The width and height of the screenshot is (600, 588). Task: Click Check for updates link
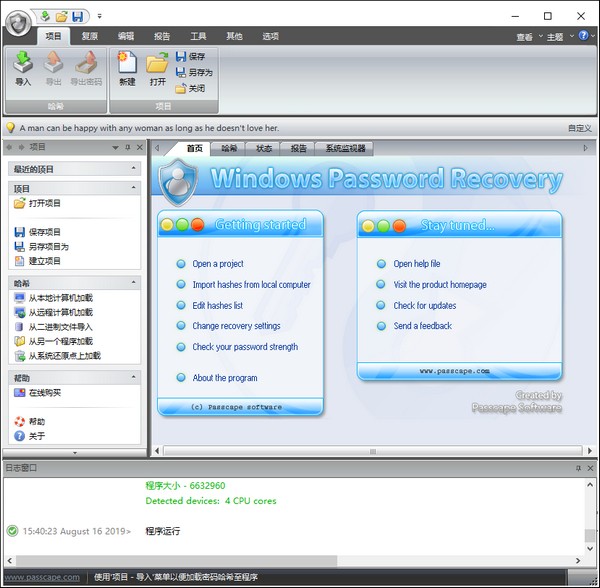[425, 306]
